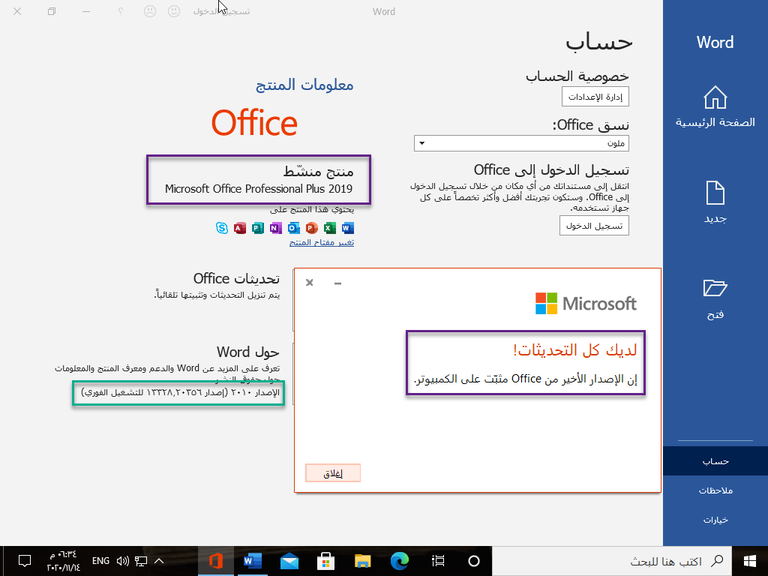The height and width of the screenshot is (576, 768).
Task: Launch Microsoft Edge from taskbar
Action: coord(400,561)
